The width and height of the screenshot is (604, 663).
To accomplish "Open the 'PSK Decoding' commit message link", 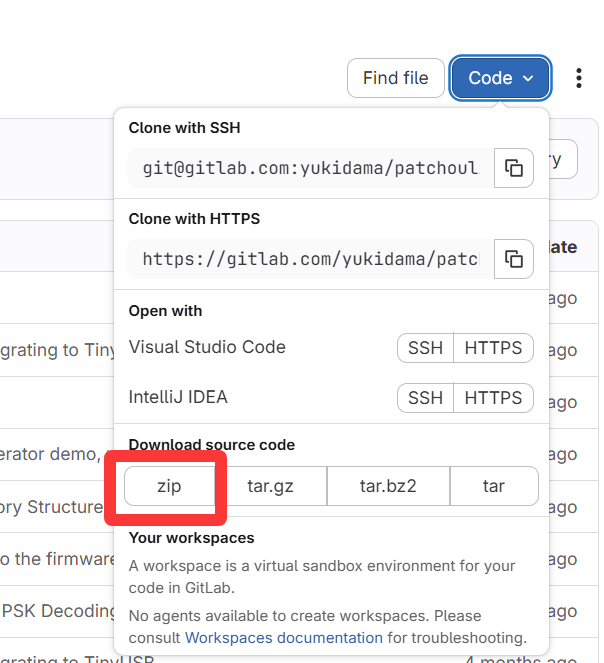I will point(50,609).
